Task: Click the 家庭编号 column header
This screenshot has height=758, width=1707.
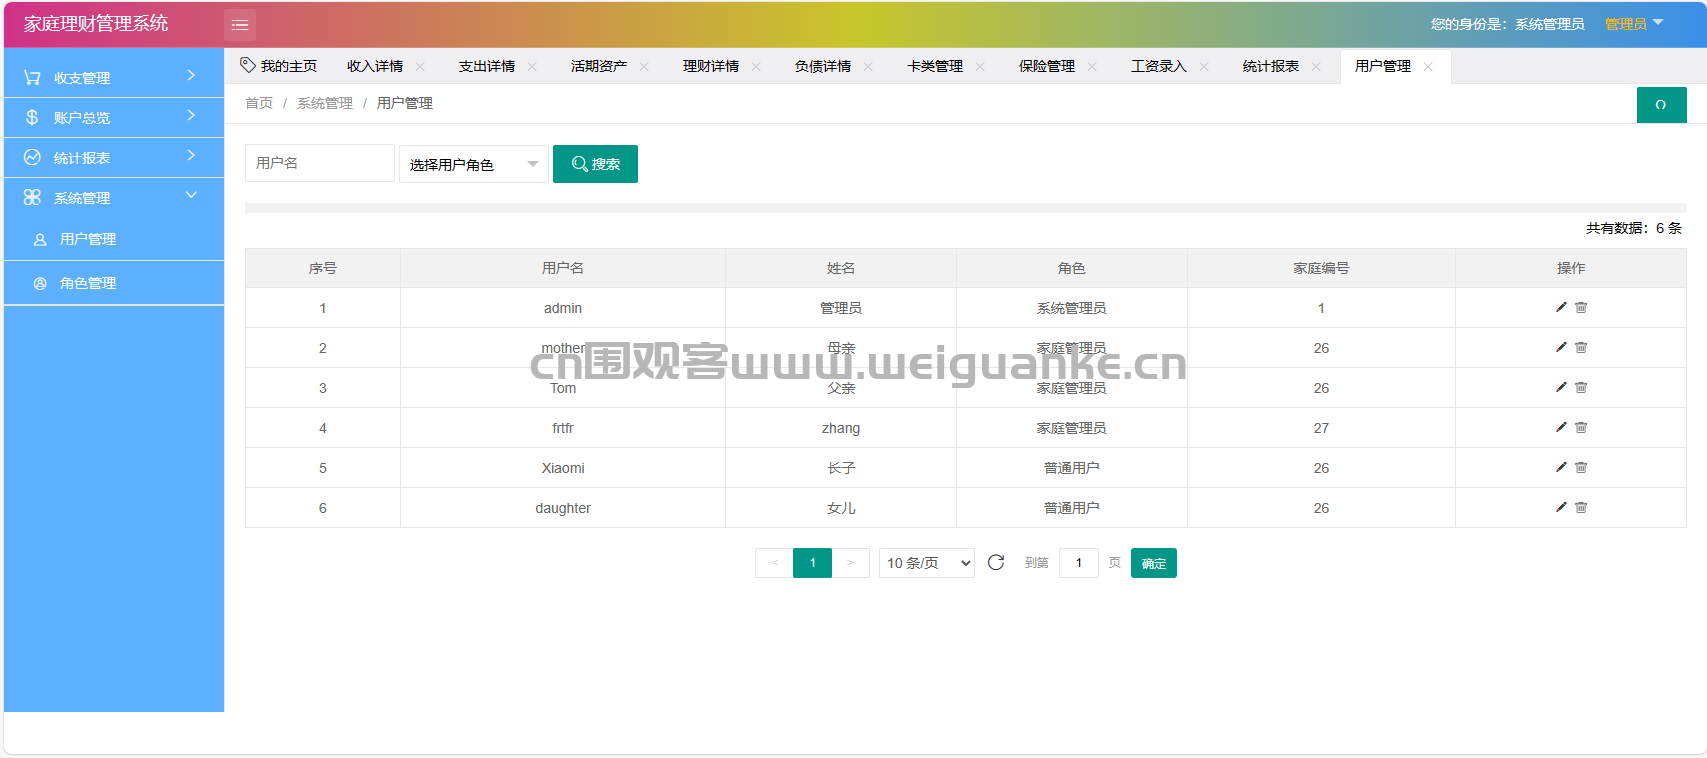Action: (x=1321, y=268)
